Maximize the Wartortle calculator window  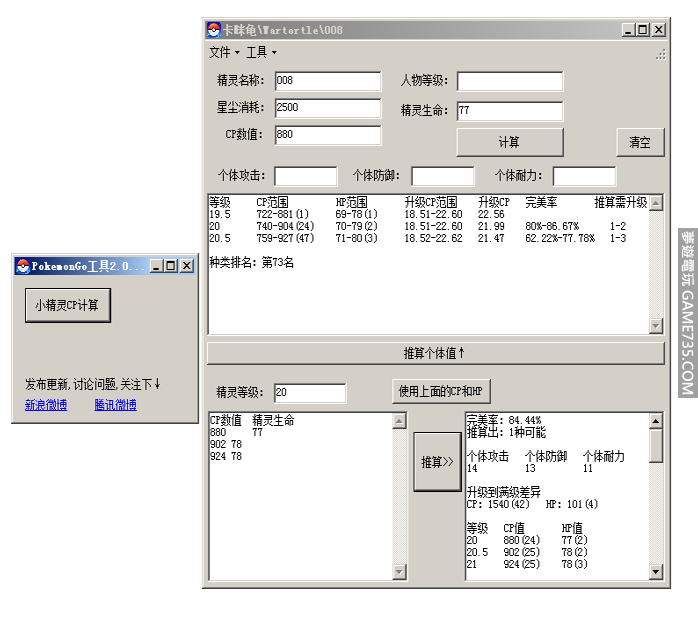(x=642, y=30)
